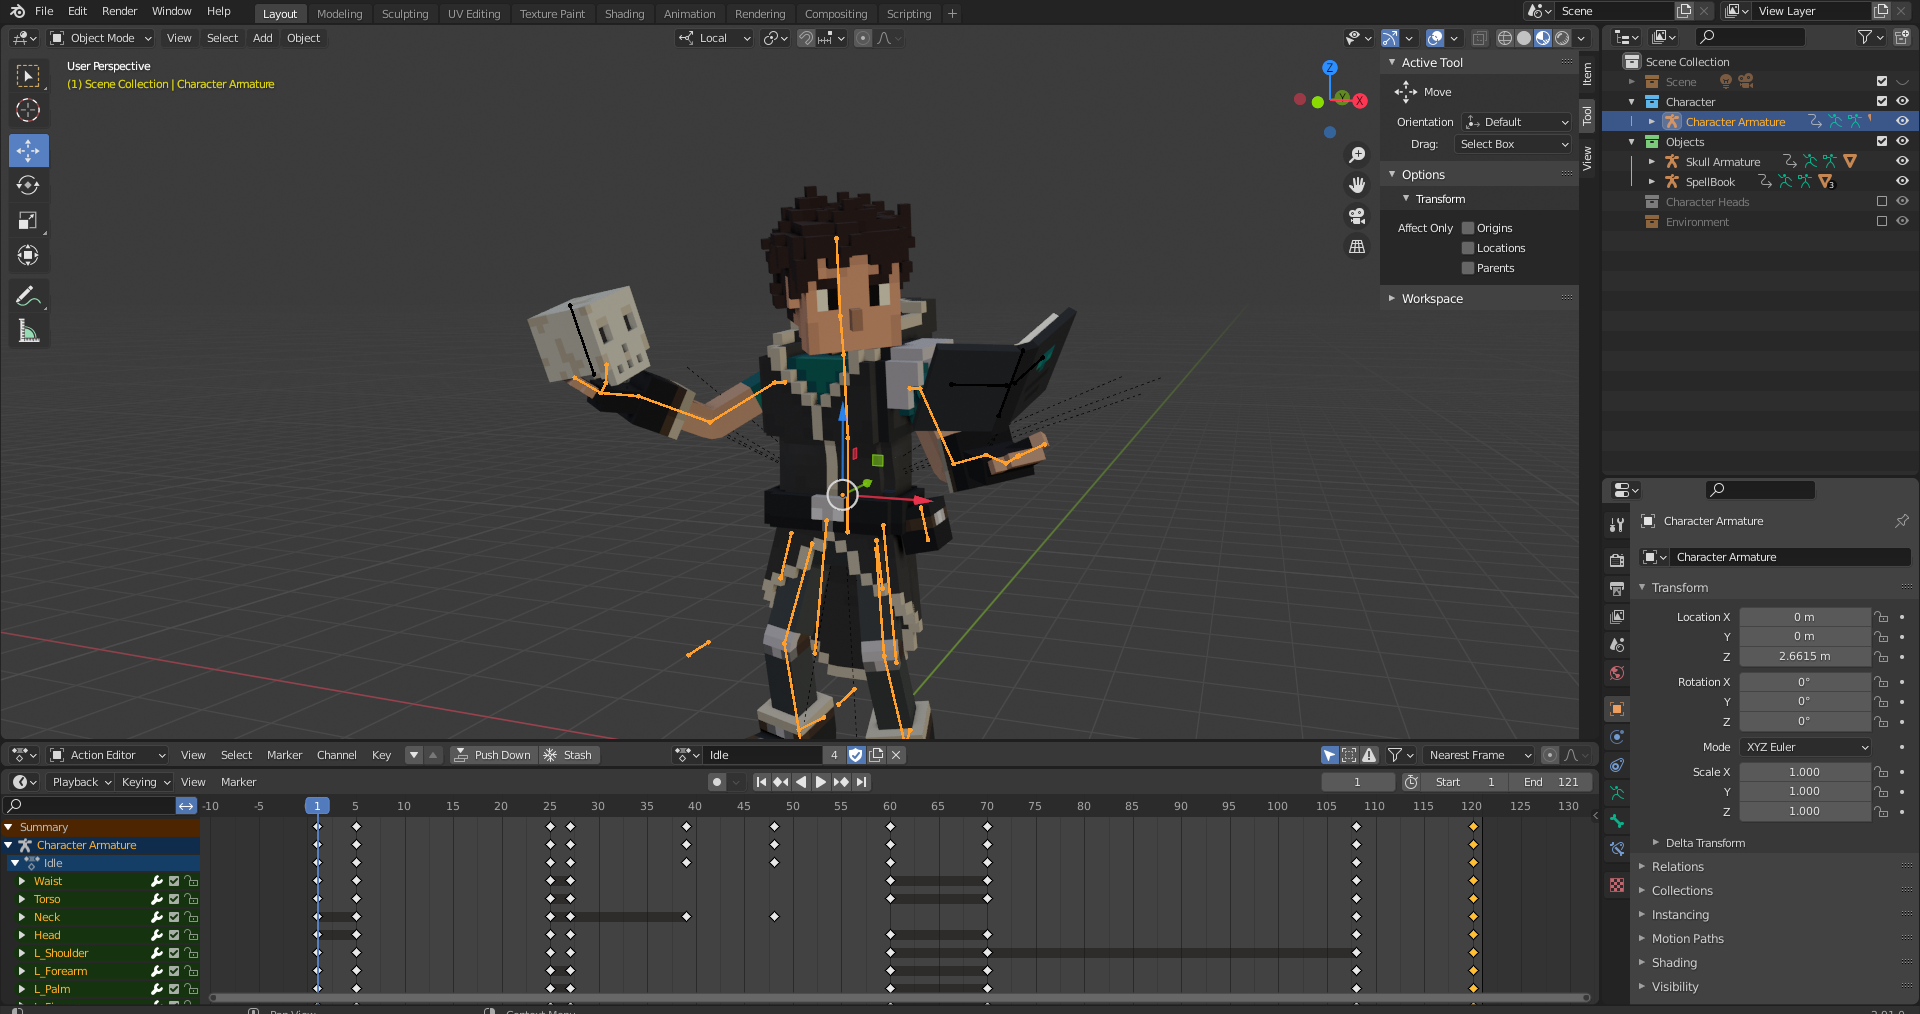Enable Solid viewport shading mode
1920x1014 pixels.
(x=1524, y=38)
